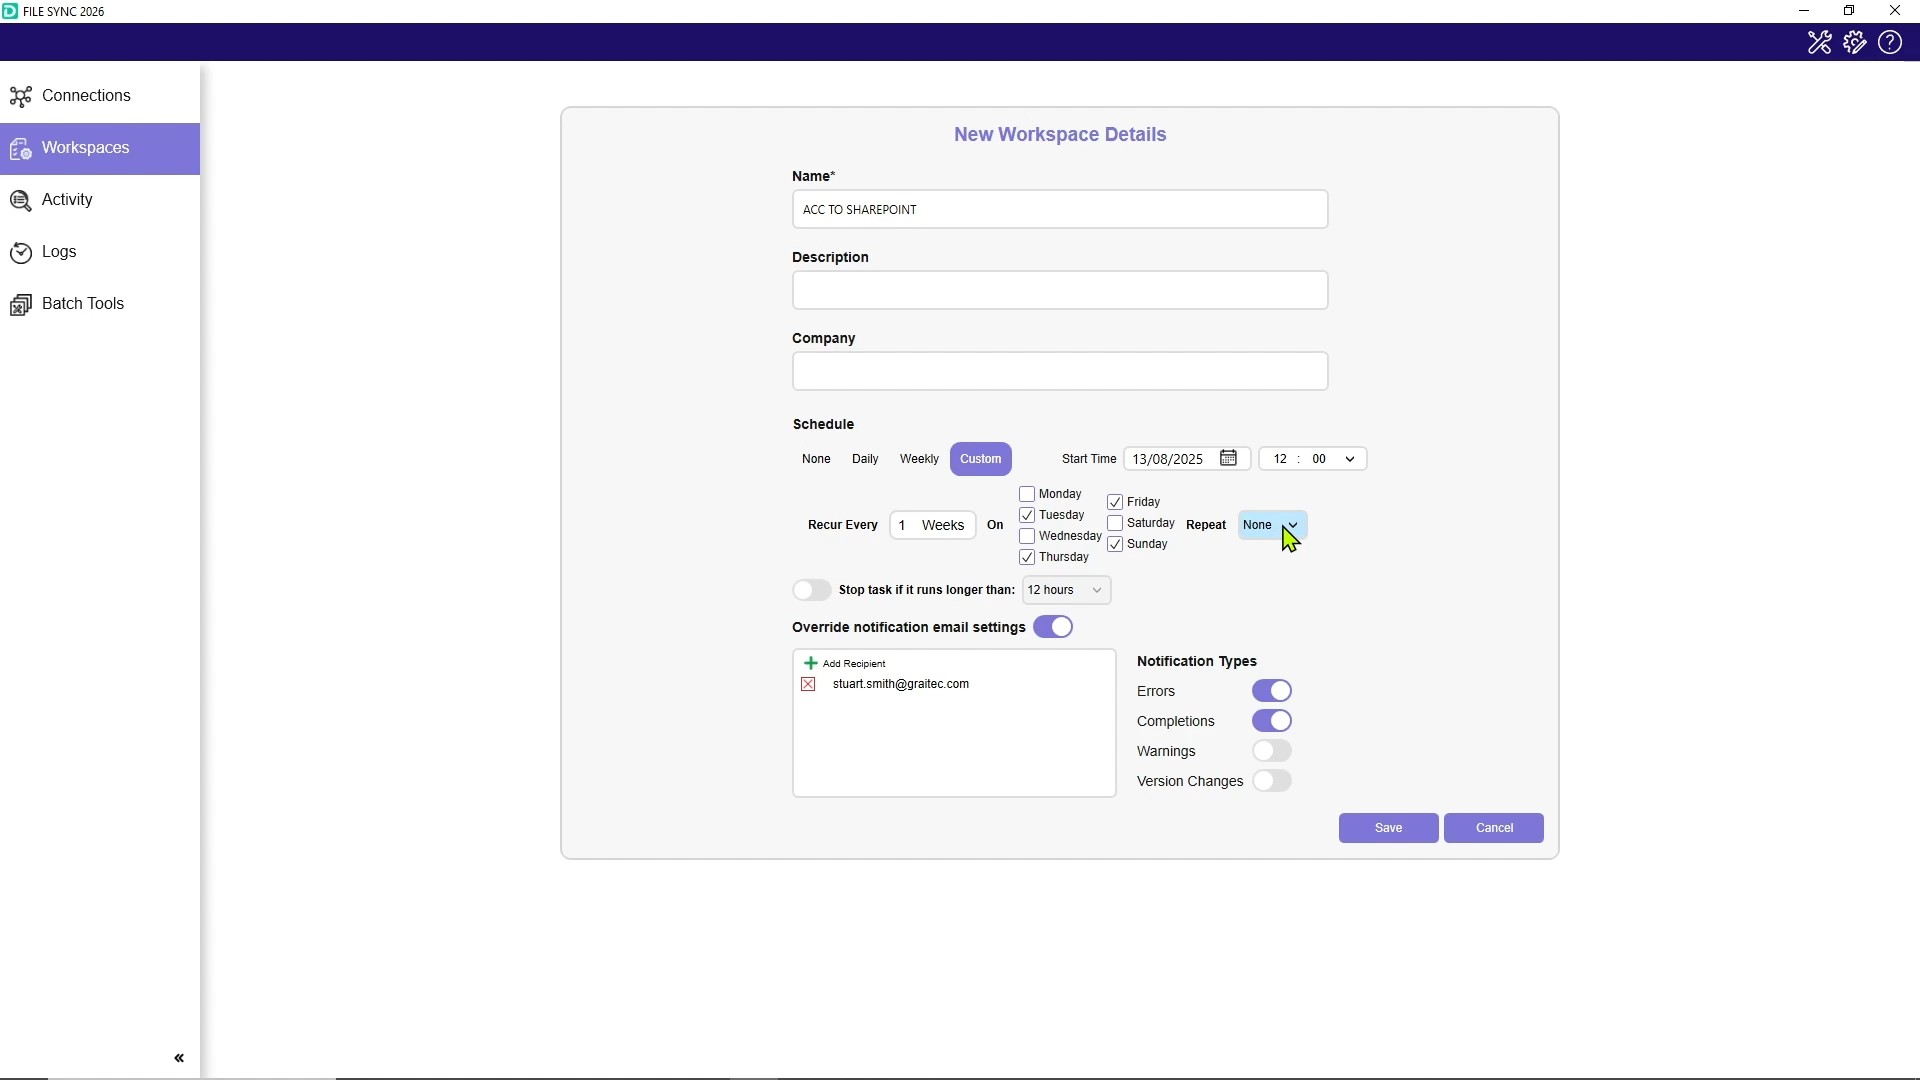This screenshot has height=1080, width=1920.
Task: Open the Start Time calendar picker
Action: [1229, 459]
